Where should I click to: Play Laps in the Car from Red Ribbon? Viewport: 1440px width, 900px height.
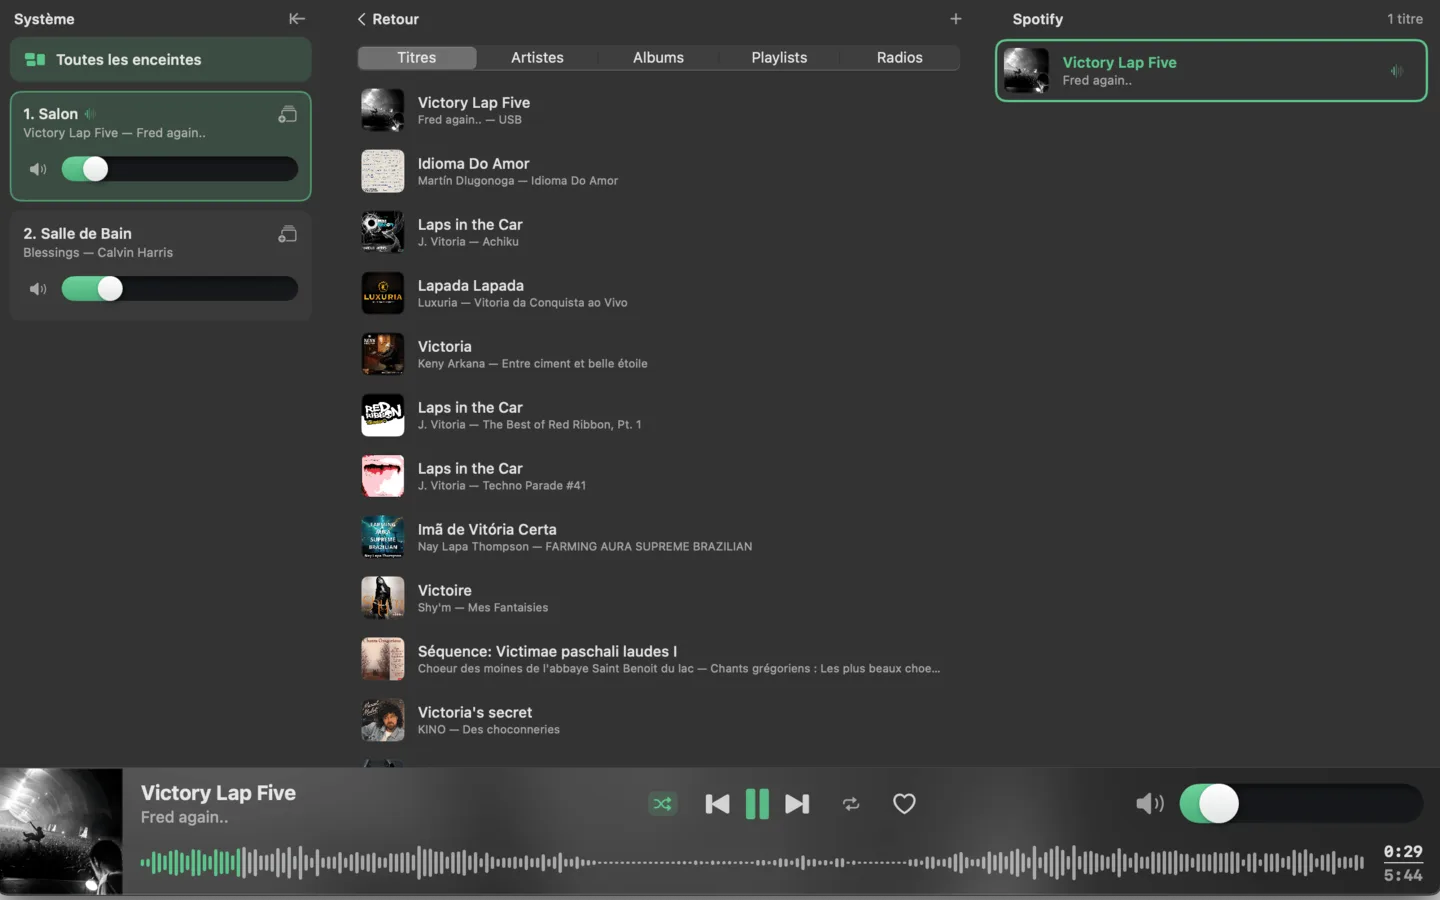click(x=658, y=415)
